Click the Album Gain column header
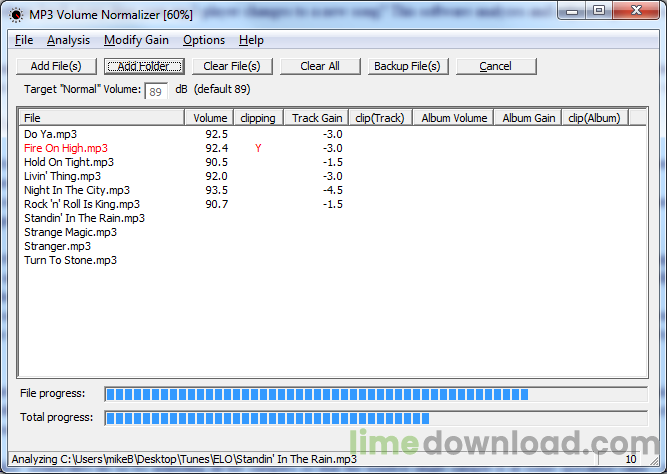This screenshot has height=474, width=667. click(x=528, y=118)
